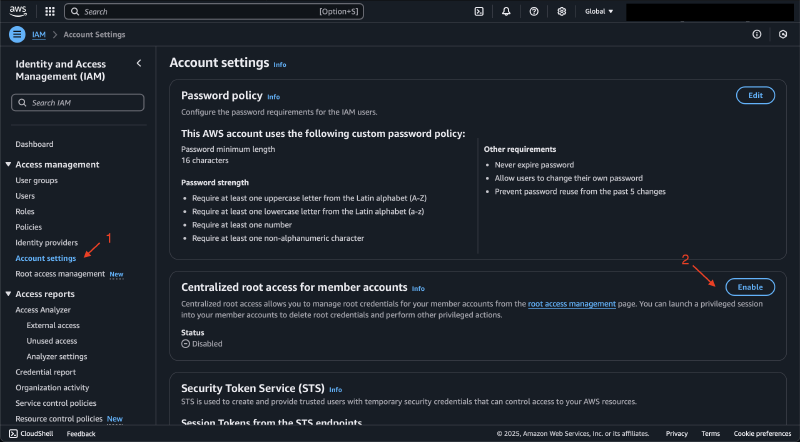Click 'Require at least one non-alphanumeric character' text
The image size is (800, 442).
coord(278,238)
